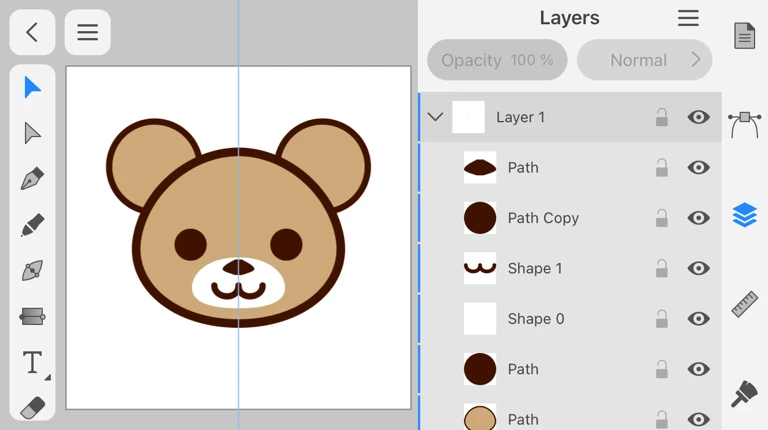Viewport: 768px width, 430px height.
Task: Toggle lock on Layer 1
Action: (661, 118)
